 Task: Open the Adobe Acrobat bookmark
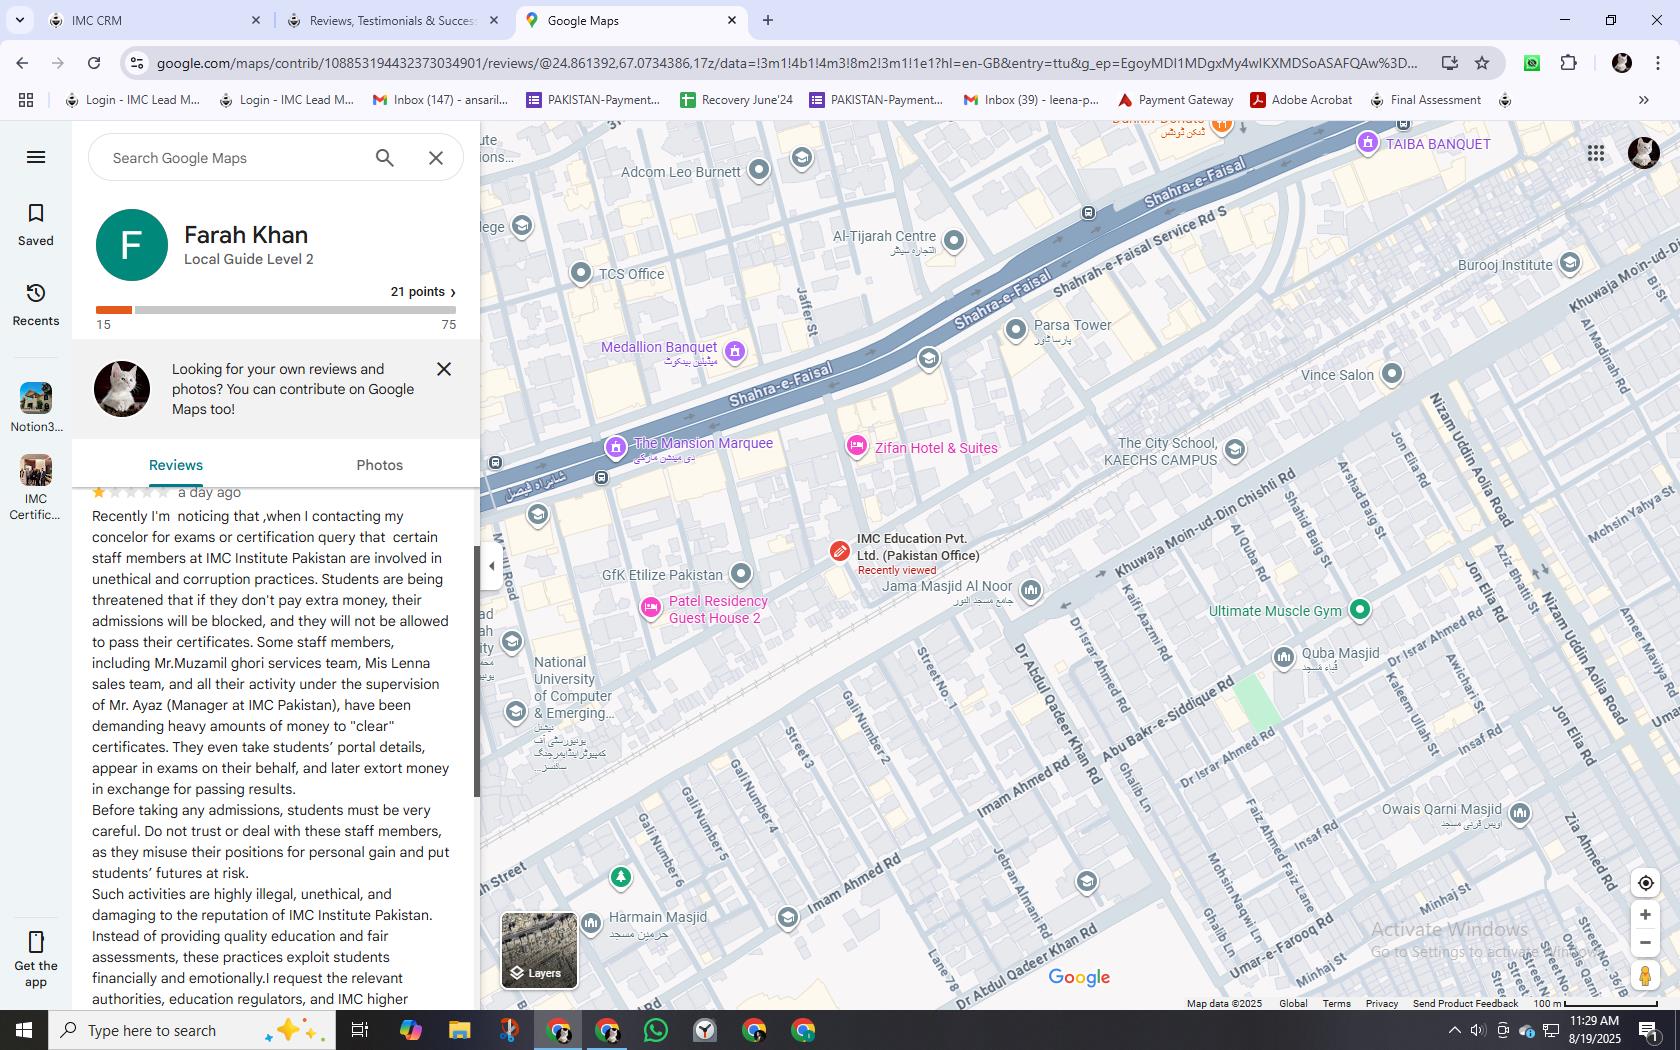[1301, 100]
